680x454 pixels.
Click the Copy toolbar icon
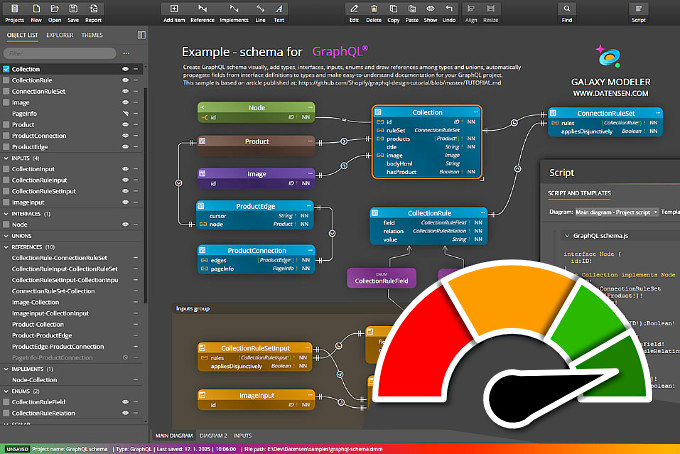[393, 13]
